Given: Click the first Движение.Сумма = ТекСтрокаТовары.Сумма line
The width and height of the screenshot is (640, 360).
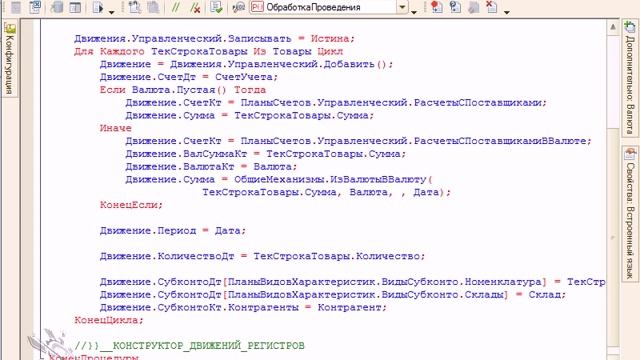Looking at the screenshot, I should (x=250, y=116).
